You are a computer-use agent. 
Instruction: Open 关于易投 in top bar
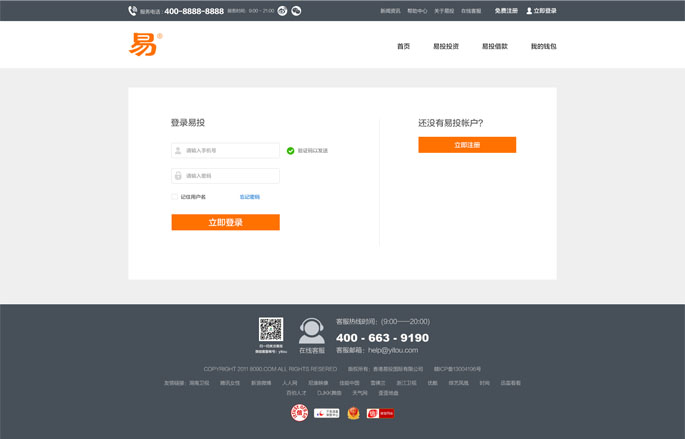(x=444, y=11)
